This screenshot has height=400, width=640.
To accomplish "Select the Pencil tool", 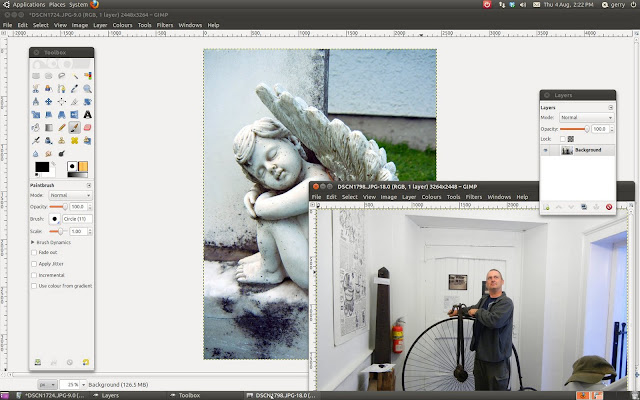I will (x=62, y=128).
